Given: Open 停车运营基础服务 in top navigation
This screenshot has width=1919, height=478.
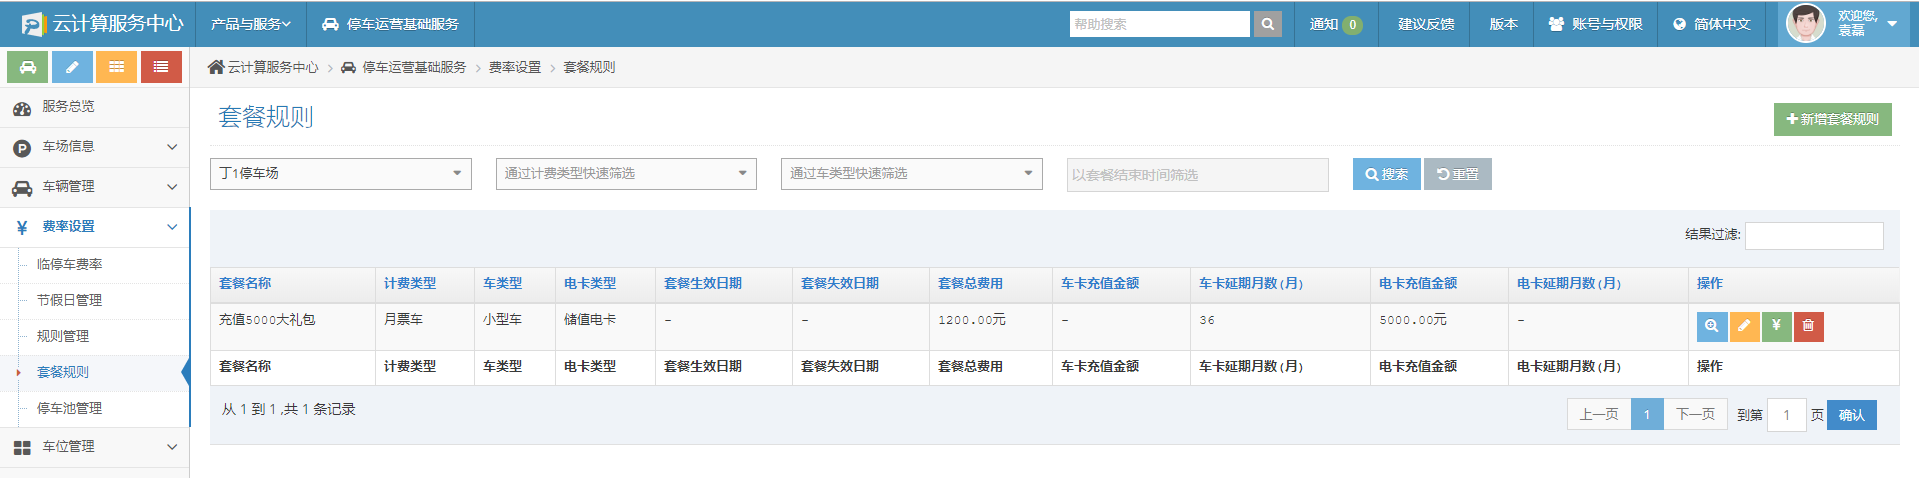Looking at the screenshot, I should tap(390, 24).
